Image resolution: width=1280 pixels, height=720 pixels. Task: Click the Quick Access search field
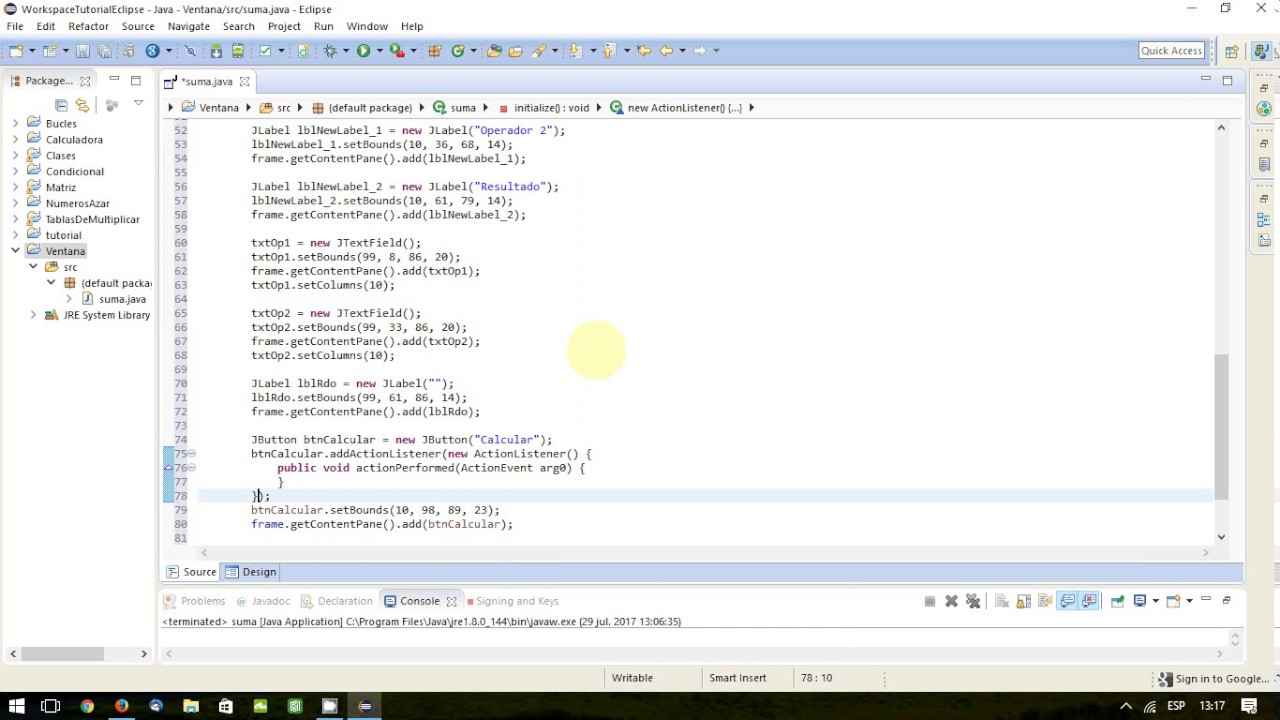(1171, 51)
